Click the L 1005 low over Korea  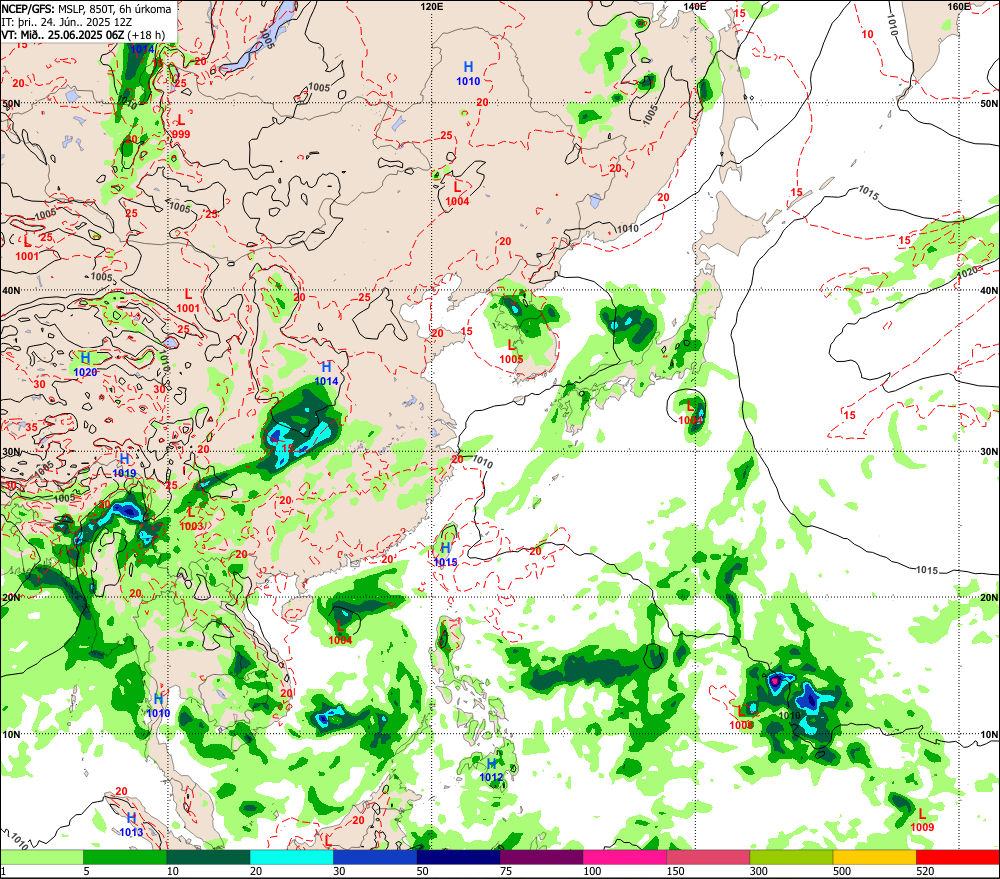[x=511, y=351]
